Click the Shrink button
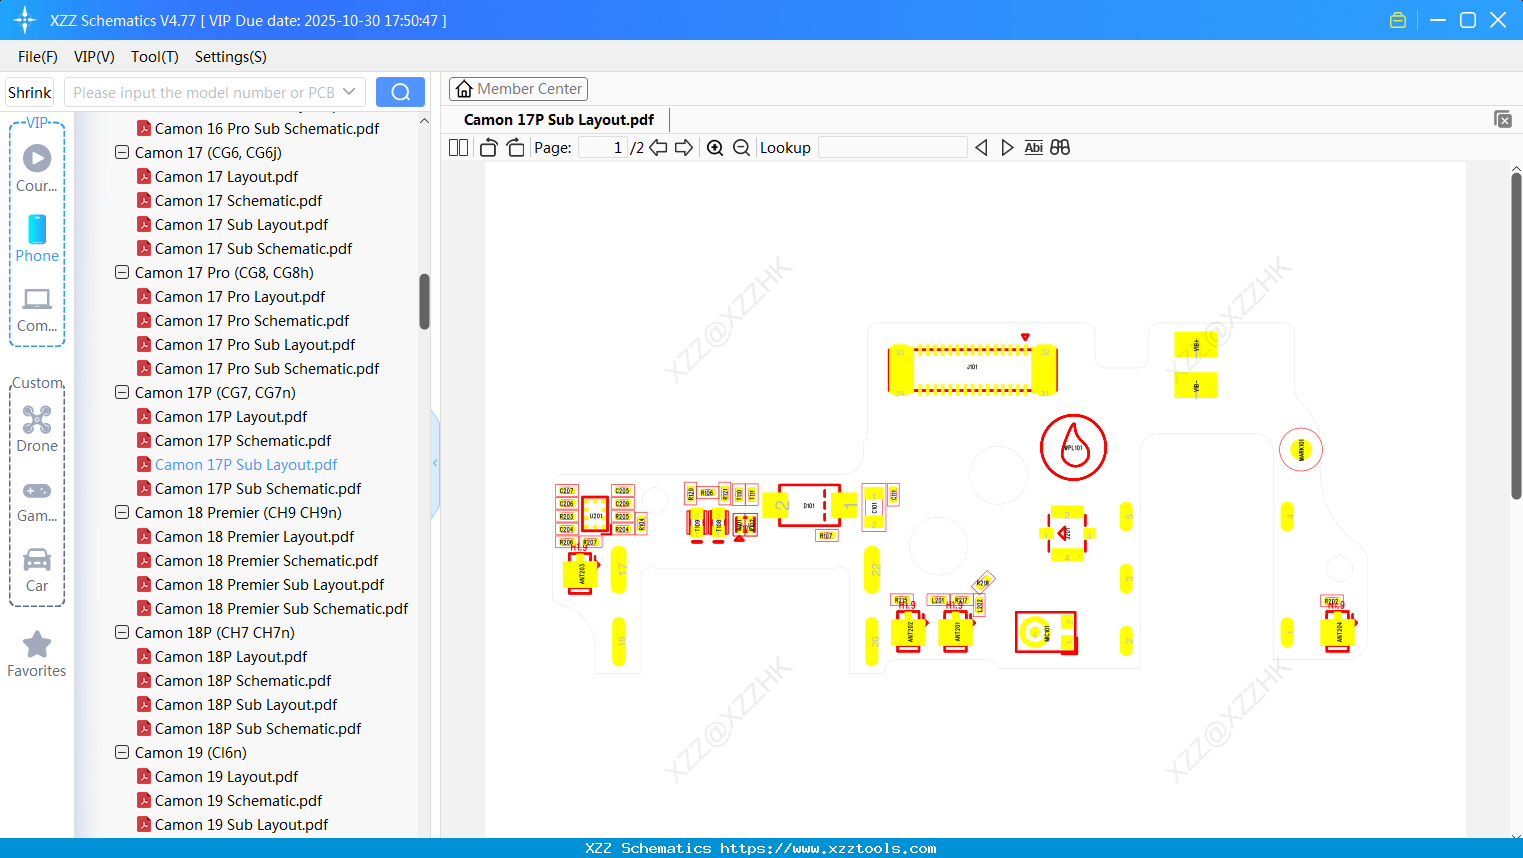The width and height of the screenshot is (1523, 858). coord(30,92)
